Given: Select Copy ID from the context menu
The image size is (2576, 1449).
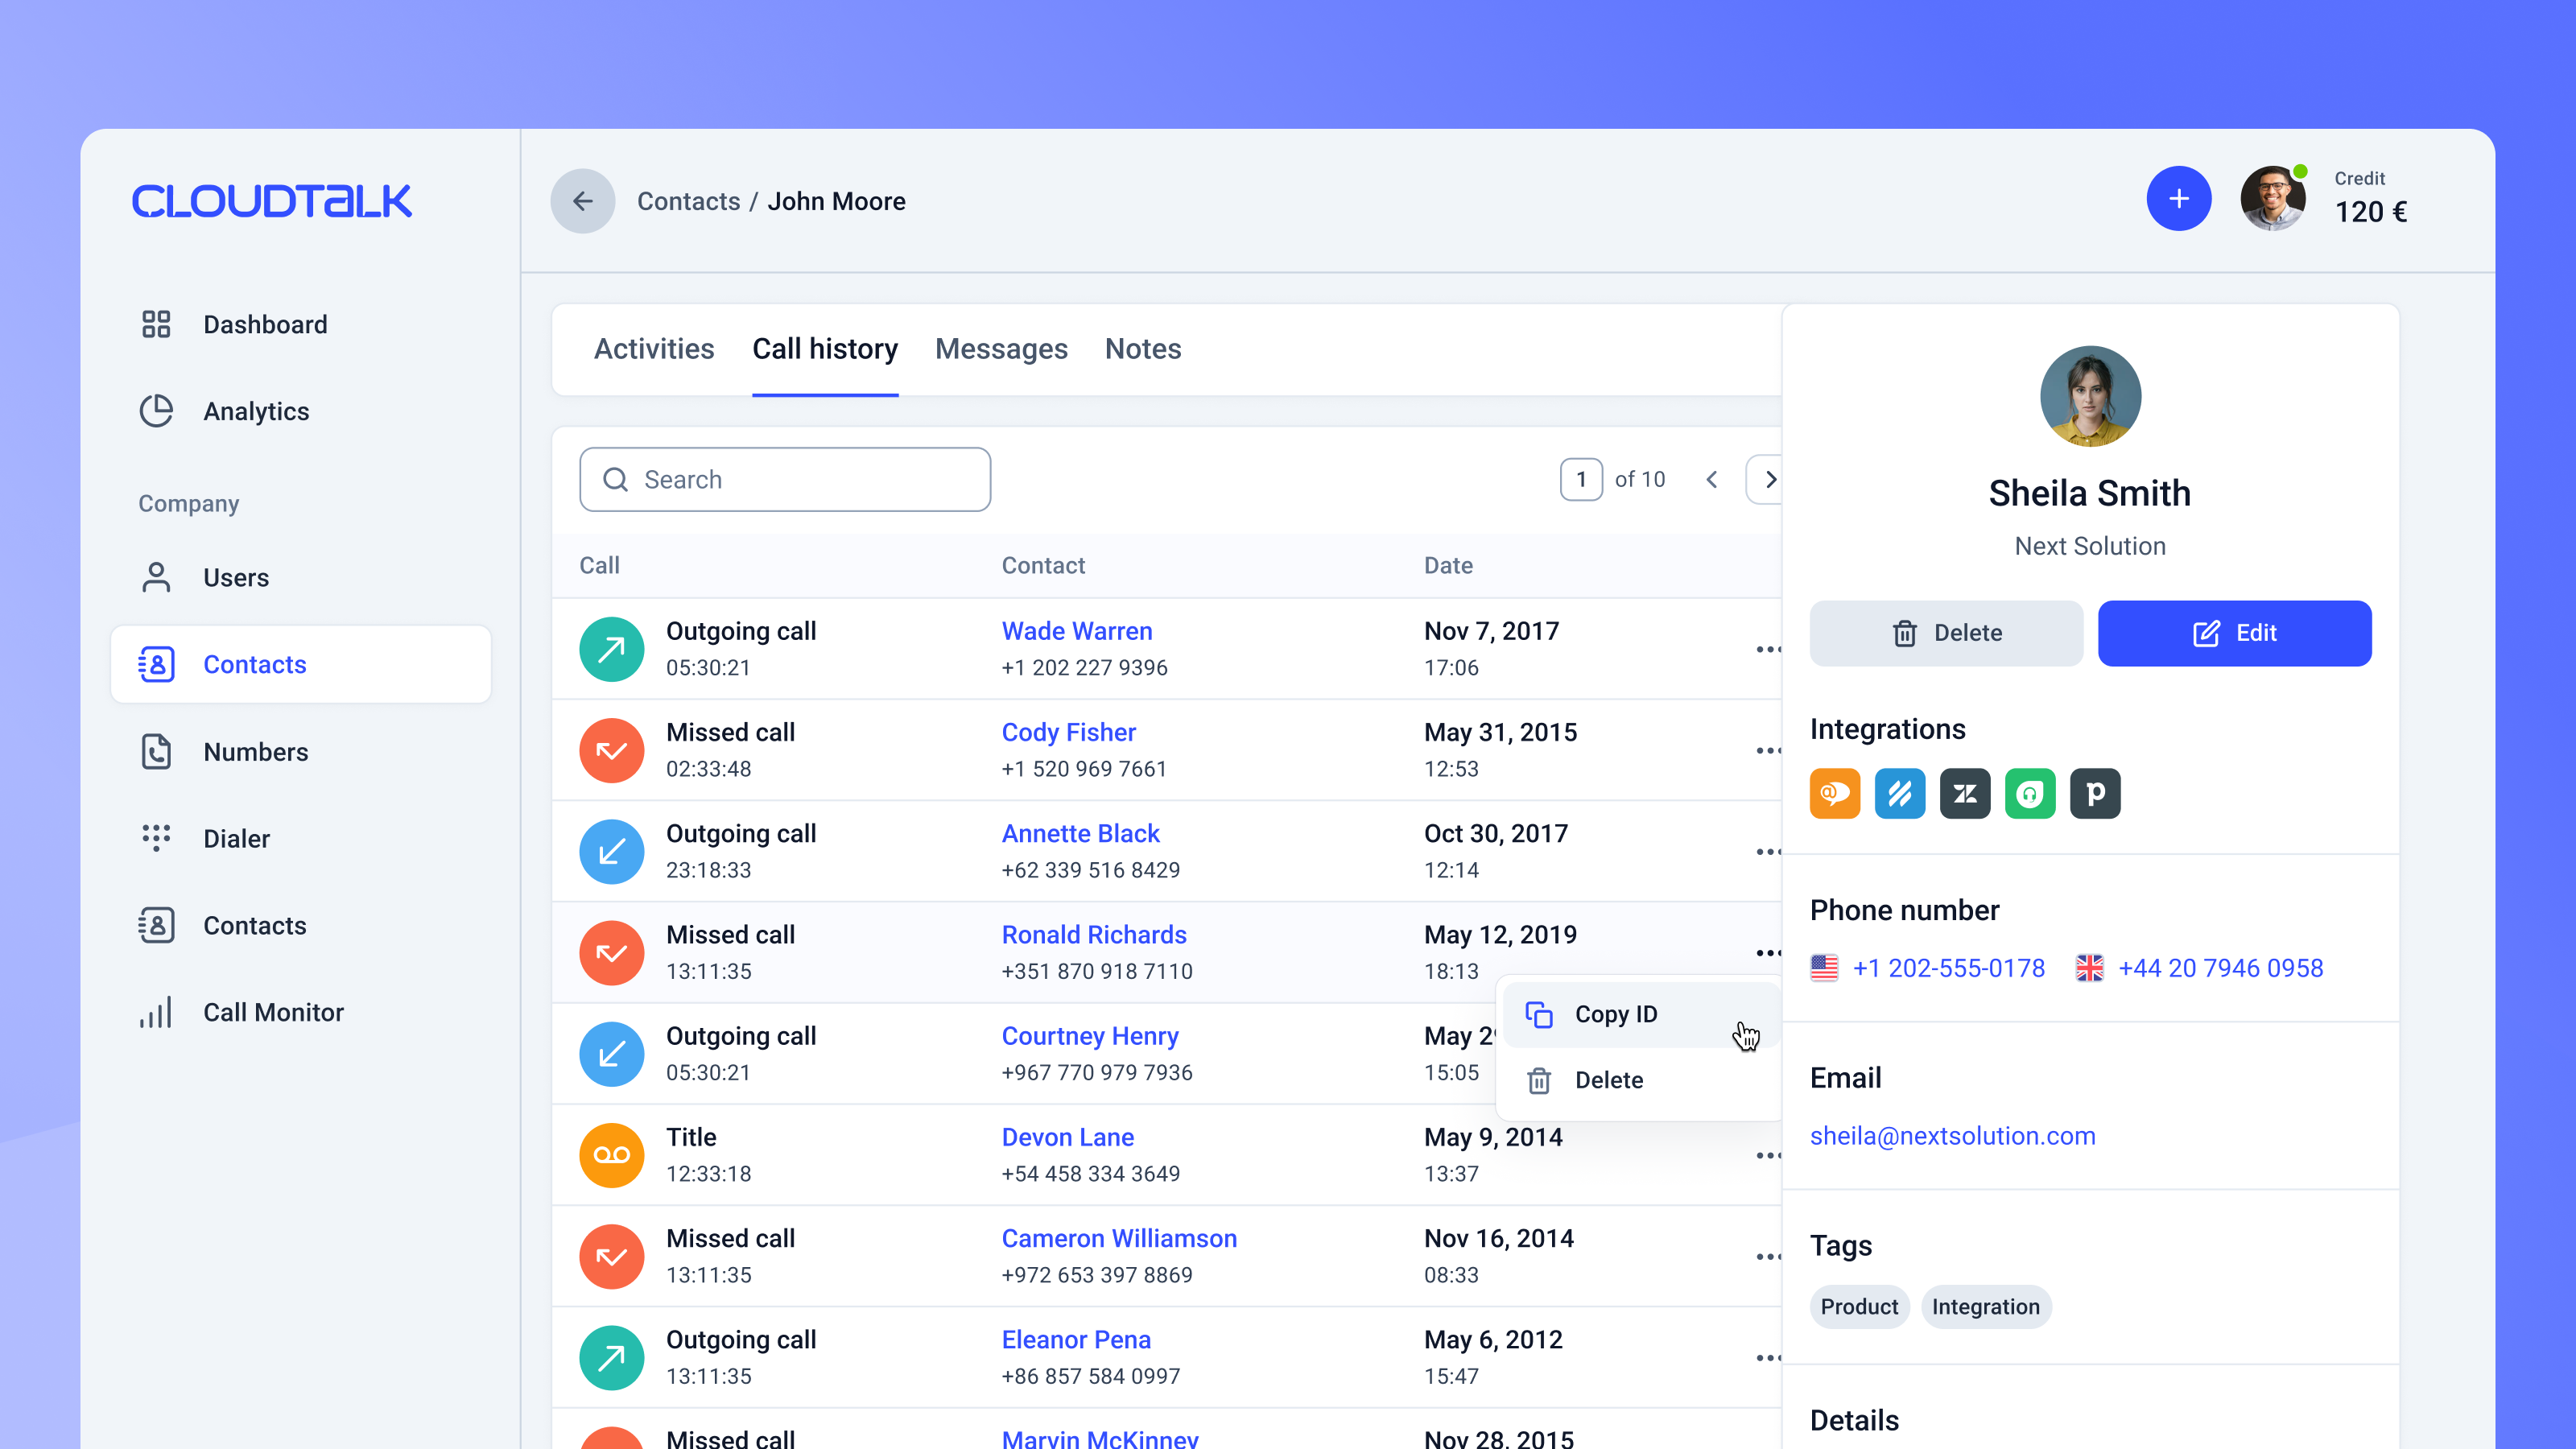Looking at the screenshot, I should point(1616,1014).
